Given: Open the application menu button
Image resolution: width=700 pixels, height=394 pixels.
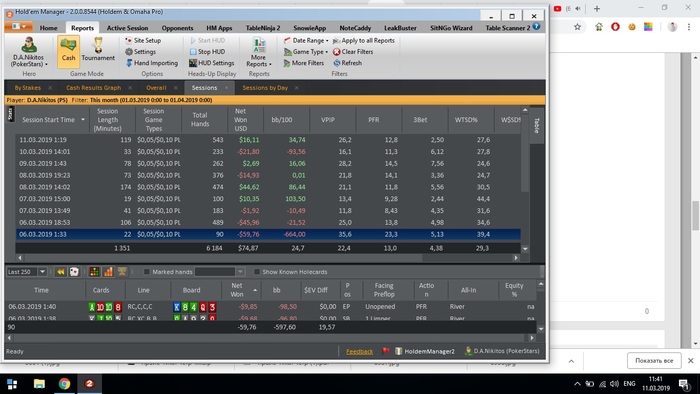Looking at the screenshot, I should click(18, 27).
